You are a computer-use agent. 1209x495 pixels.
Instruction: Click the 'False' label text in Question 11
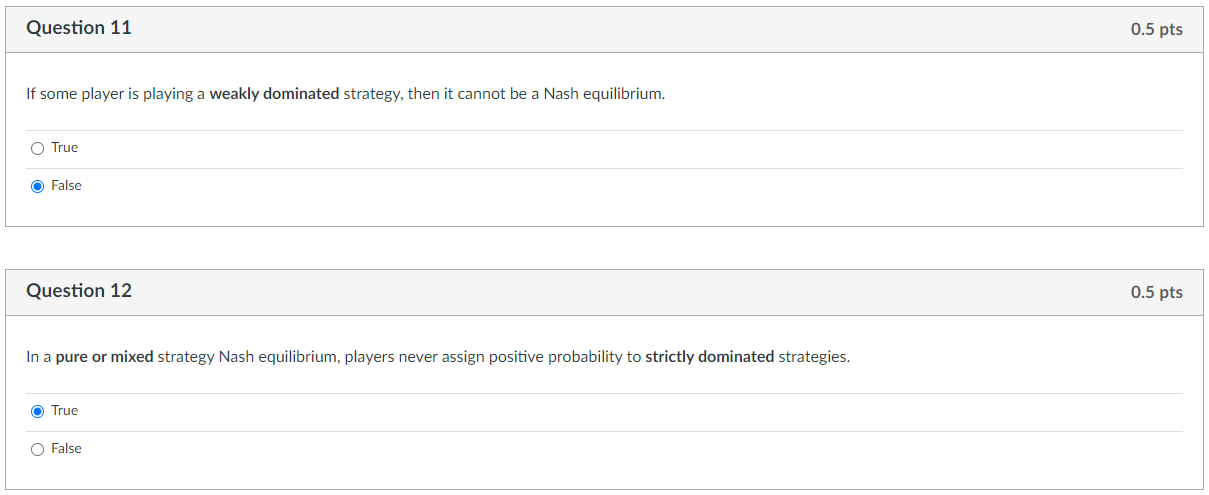click(66, 186)
